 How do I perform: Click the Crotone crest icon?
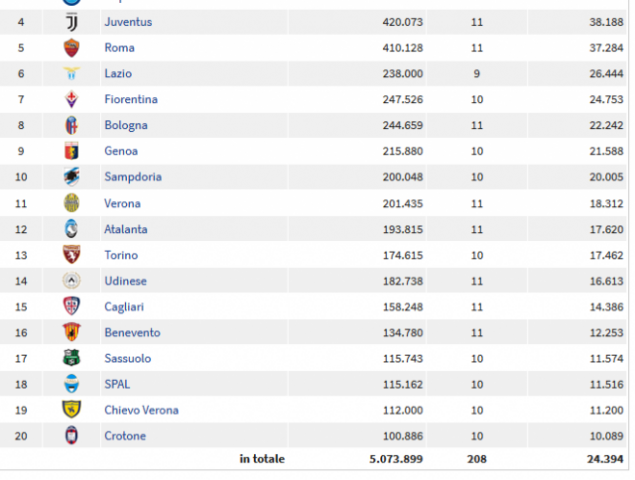[x=71, y=436]
